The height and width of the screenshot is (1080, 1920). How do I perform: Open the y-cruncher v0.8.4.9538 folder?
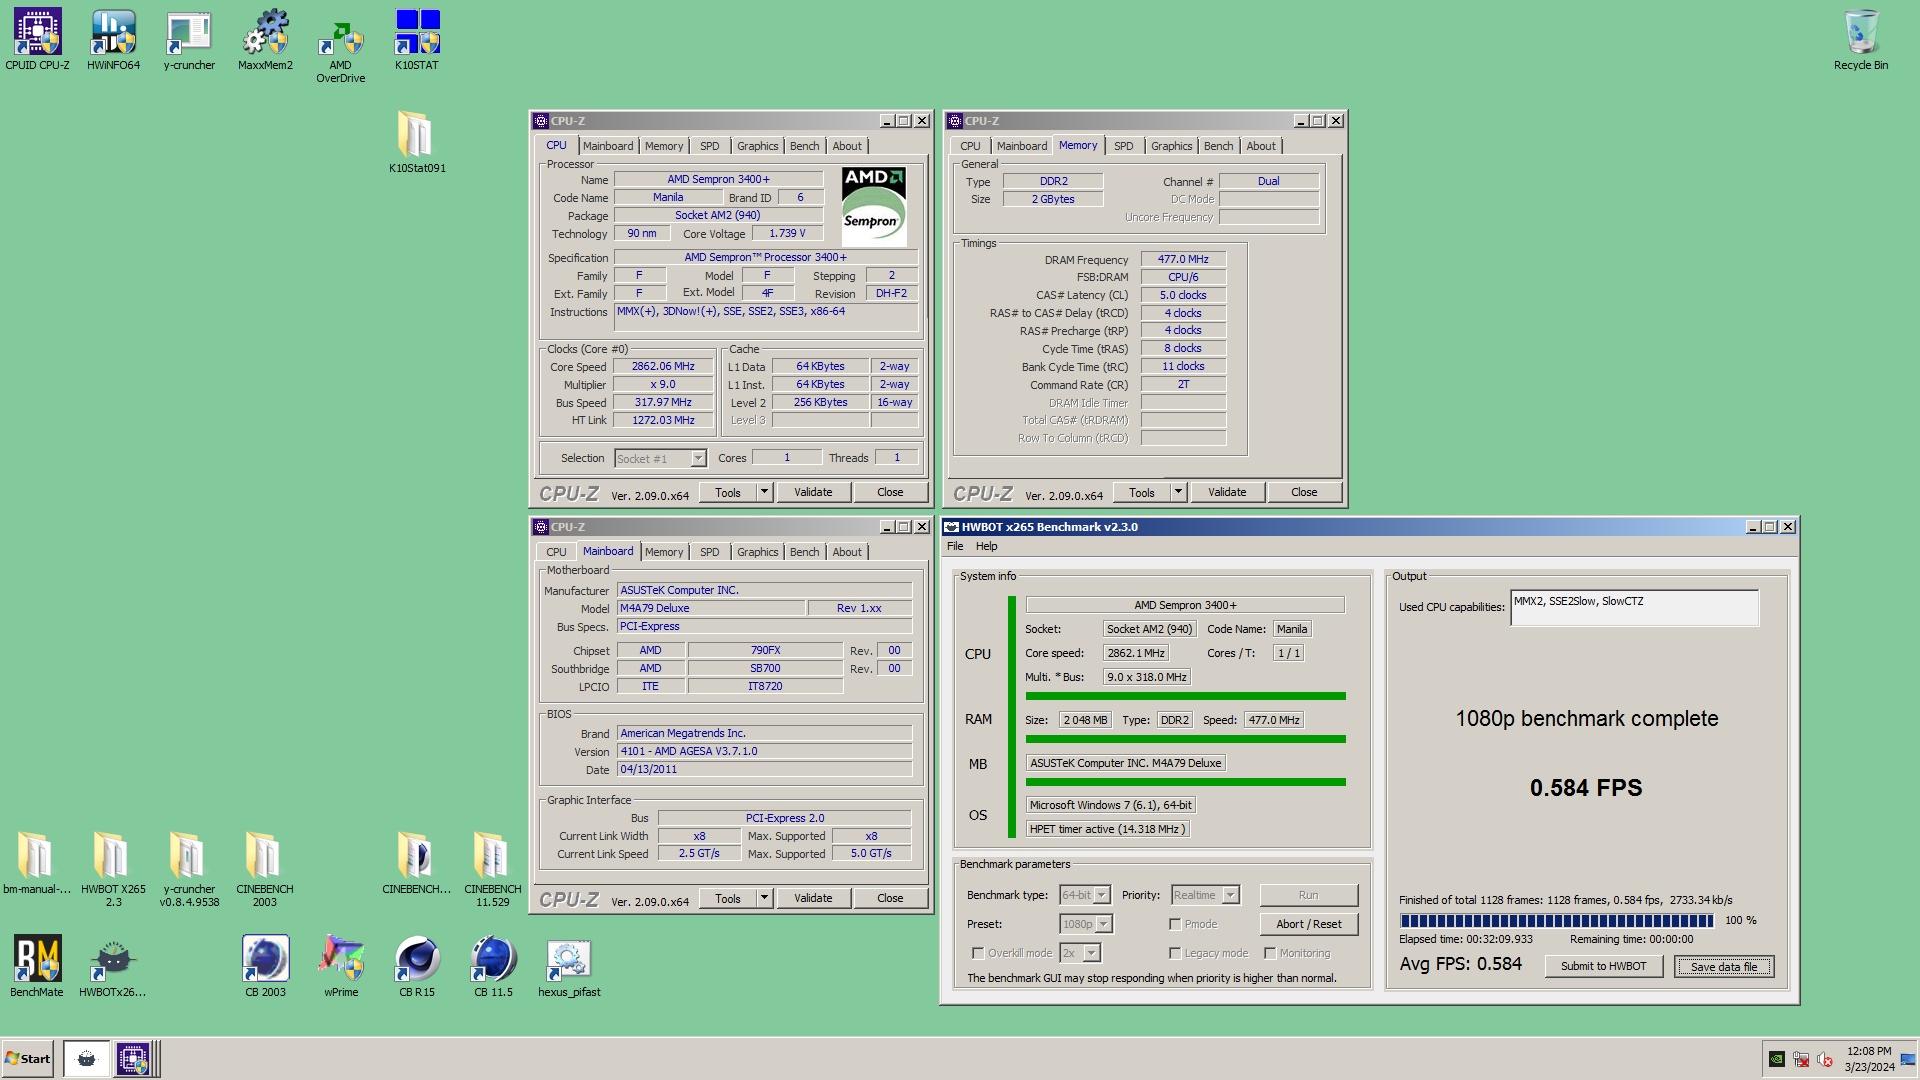coord(189,869)
